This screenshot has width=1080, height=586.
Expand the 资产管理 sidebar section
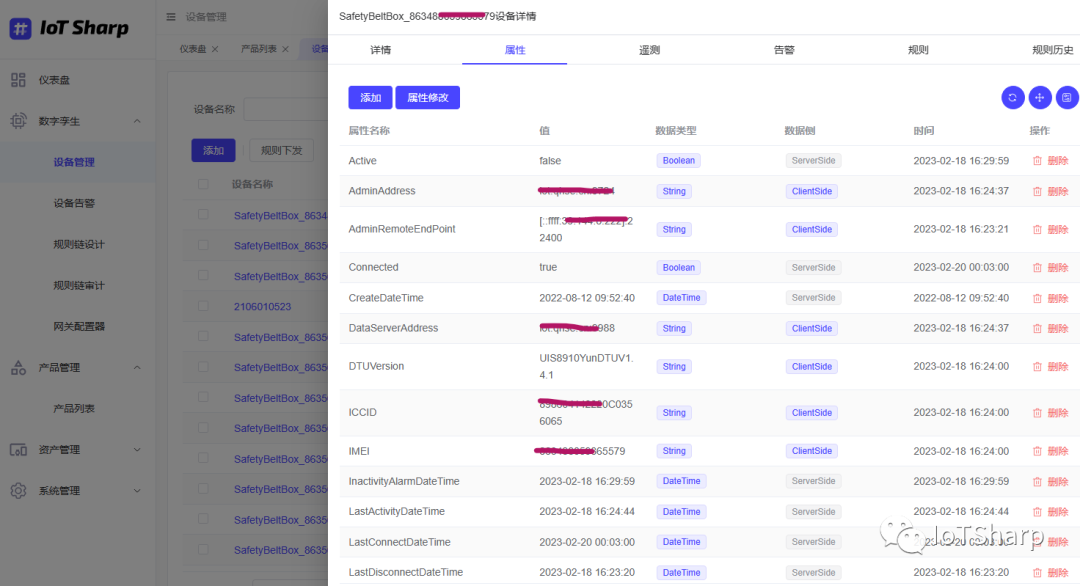(137, 450)
